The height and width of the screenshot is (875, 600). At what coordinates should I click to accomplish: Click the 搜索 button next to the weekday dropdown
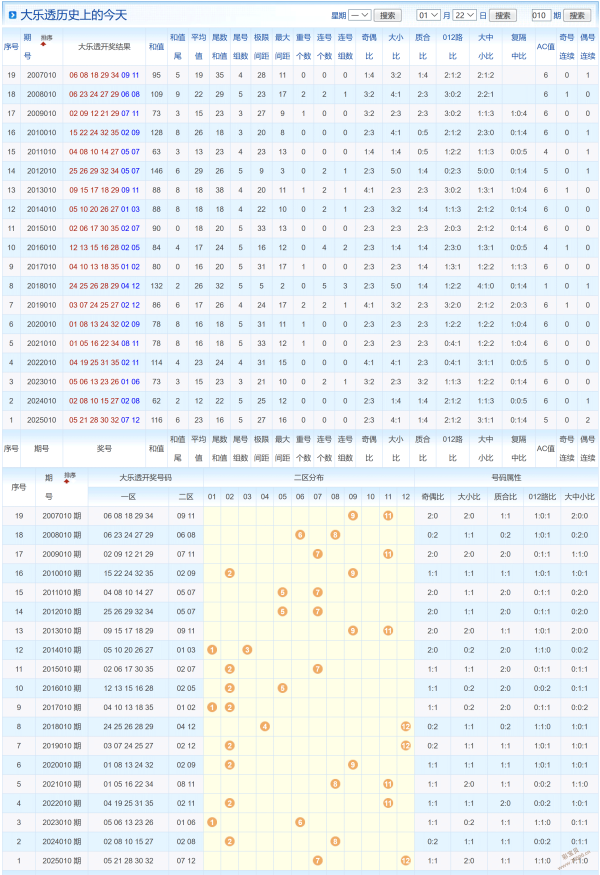click(390, 16)
